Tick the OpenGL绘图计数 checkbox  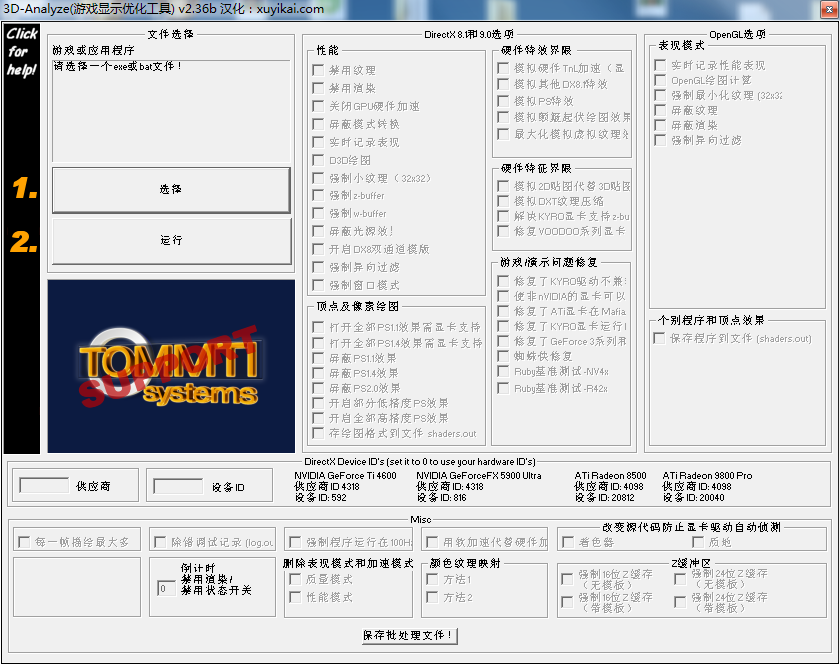(x=661, y=80)
